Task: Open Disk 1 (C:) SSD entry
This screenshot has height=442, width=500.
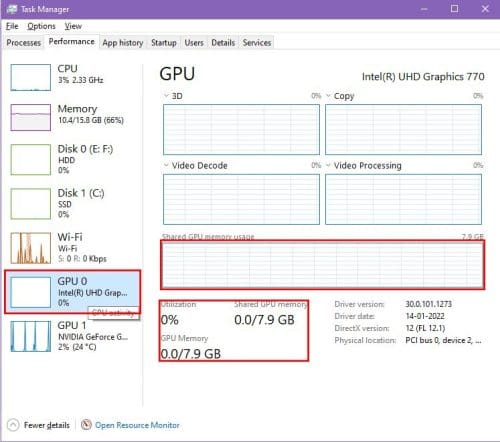Action: coord(73,204)
